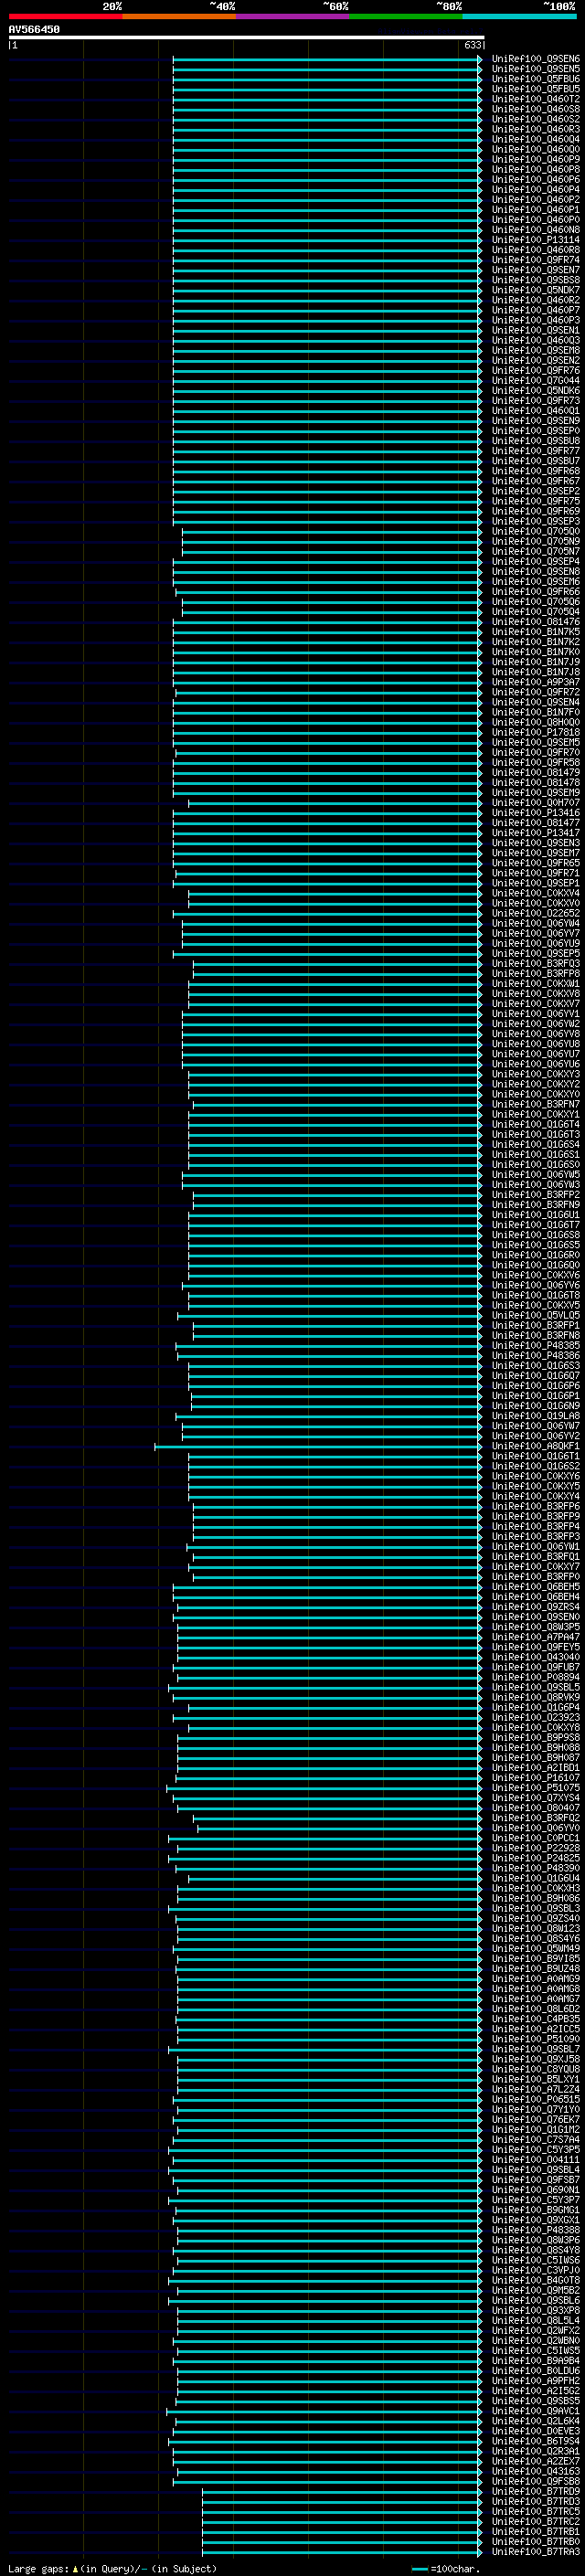Select subject UniRef100_Q8W3P5
This screenshot has height=2576, width=585.
click(x=535, y=1627)
